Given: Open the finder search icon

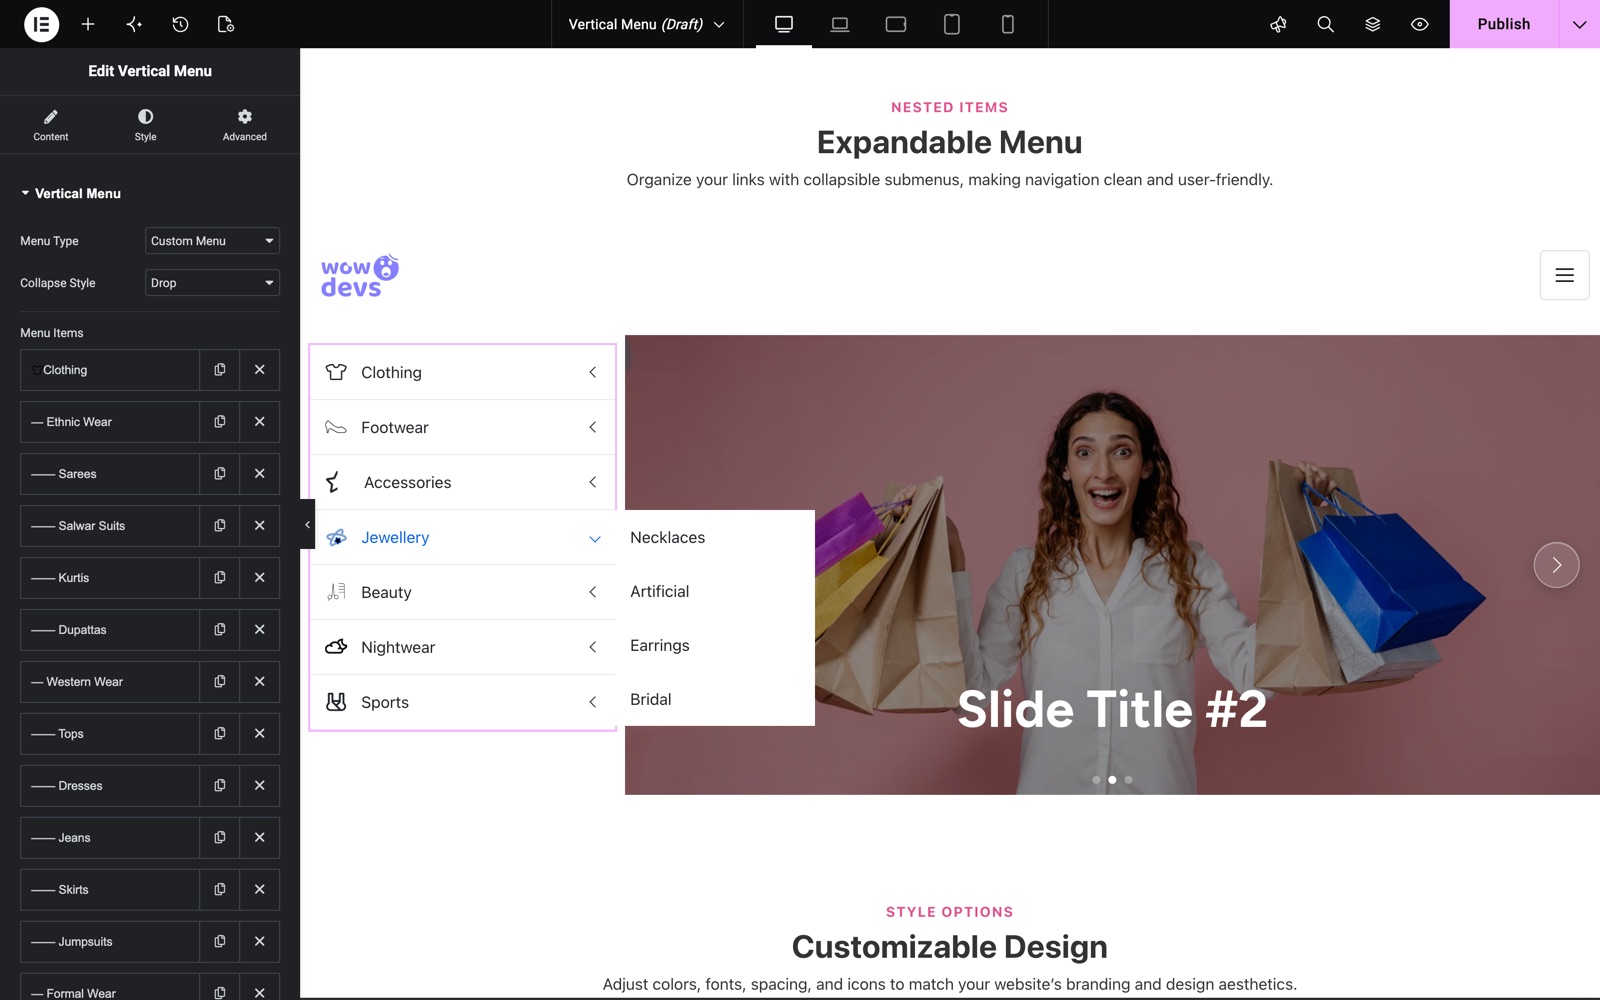Looking at the screenshot, I should pyautogui.click(x=1325, y=24).
